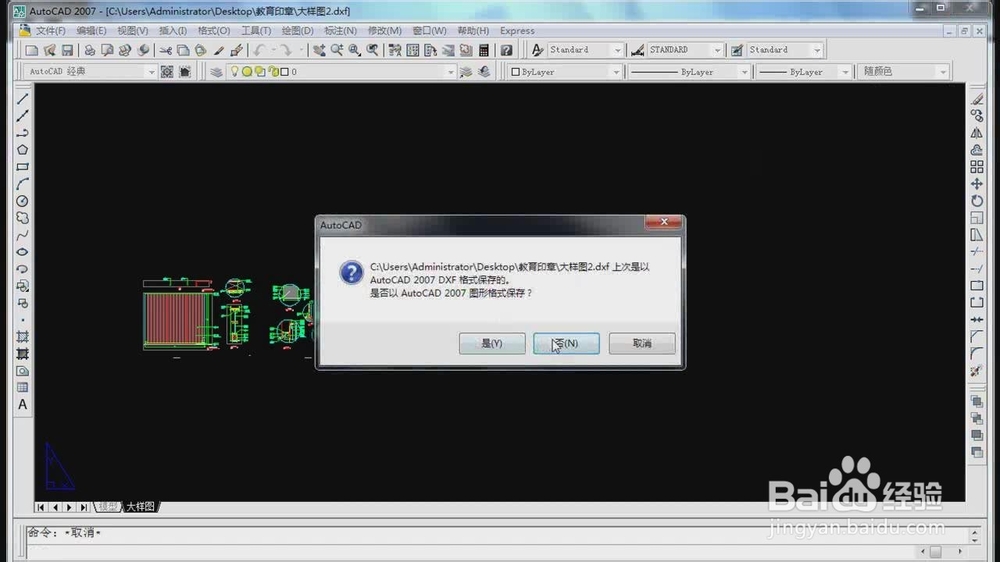Toggle layer 0 freeze sun icon
The height and width of the screenshot is (562, 1000).
click(247, 71)
